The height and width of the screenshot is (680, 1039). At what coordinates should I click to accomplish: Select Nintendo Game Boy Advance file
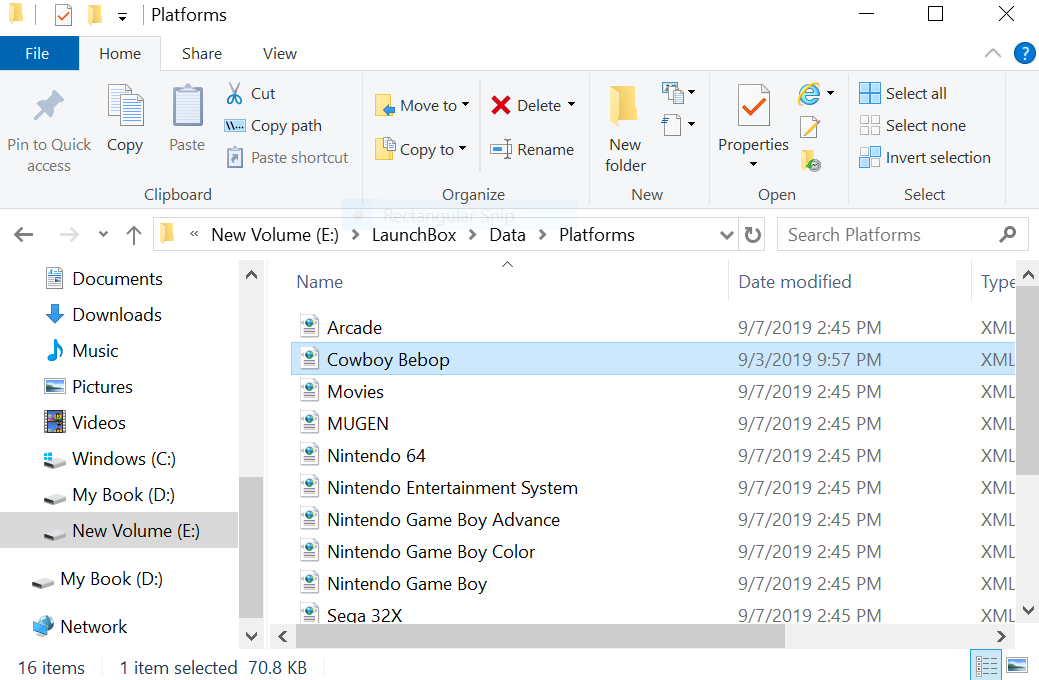coord(653,520)
